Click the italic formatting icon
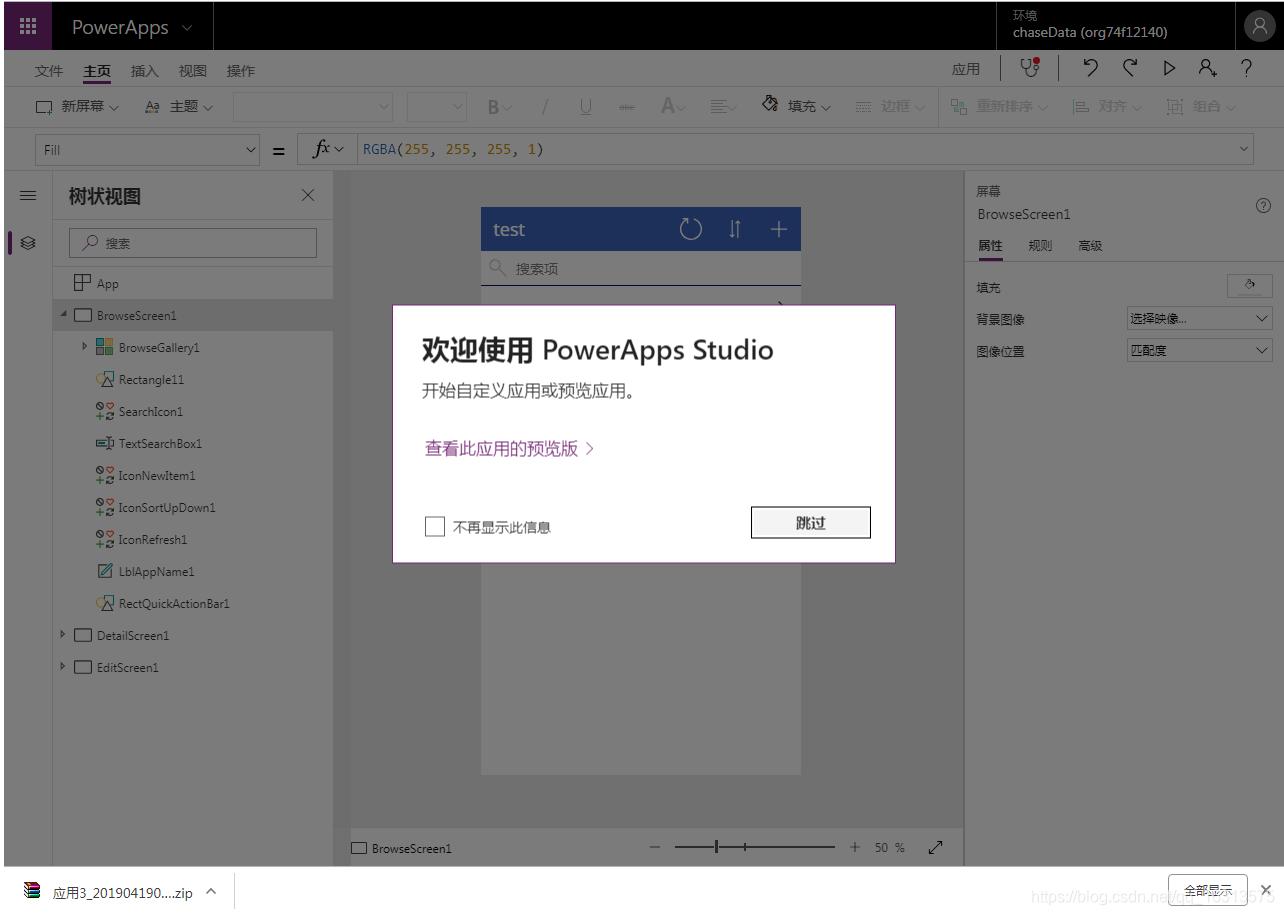Image resolution: width=1284 pixels, height=915 pixels. coord(545,106)
